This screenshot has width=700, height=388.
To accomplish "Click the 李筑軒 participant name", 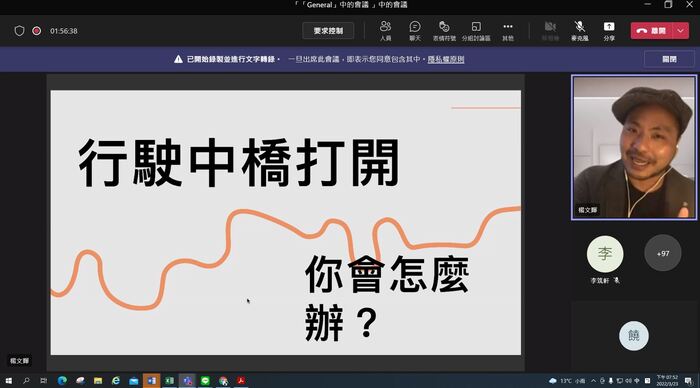I will [x=600, y=280].
